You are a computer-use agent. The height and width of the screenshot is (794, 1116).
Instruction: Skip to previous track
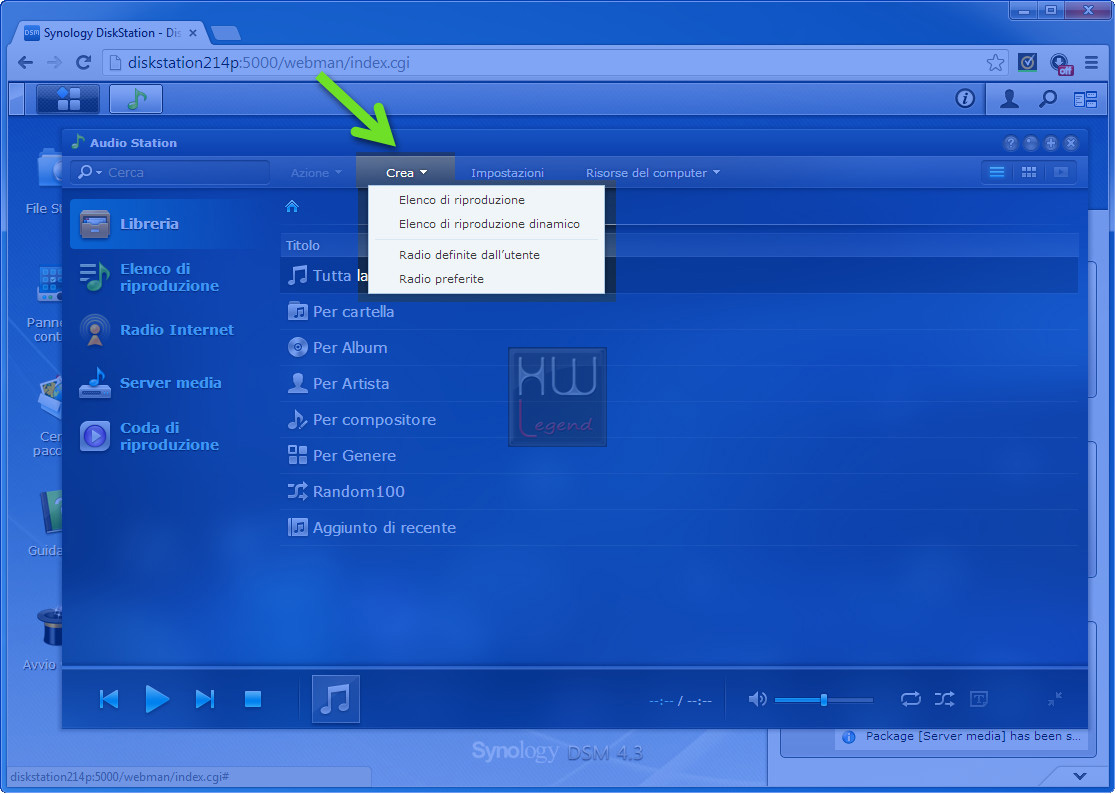[109, 699]
